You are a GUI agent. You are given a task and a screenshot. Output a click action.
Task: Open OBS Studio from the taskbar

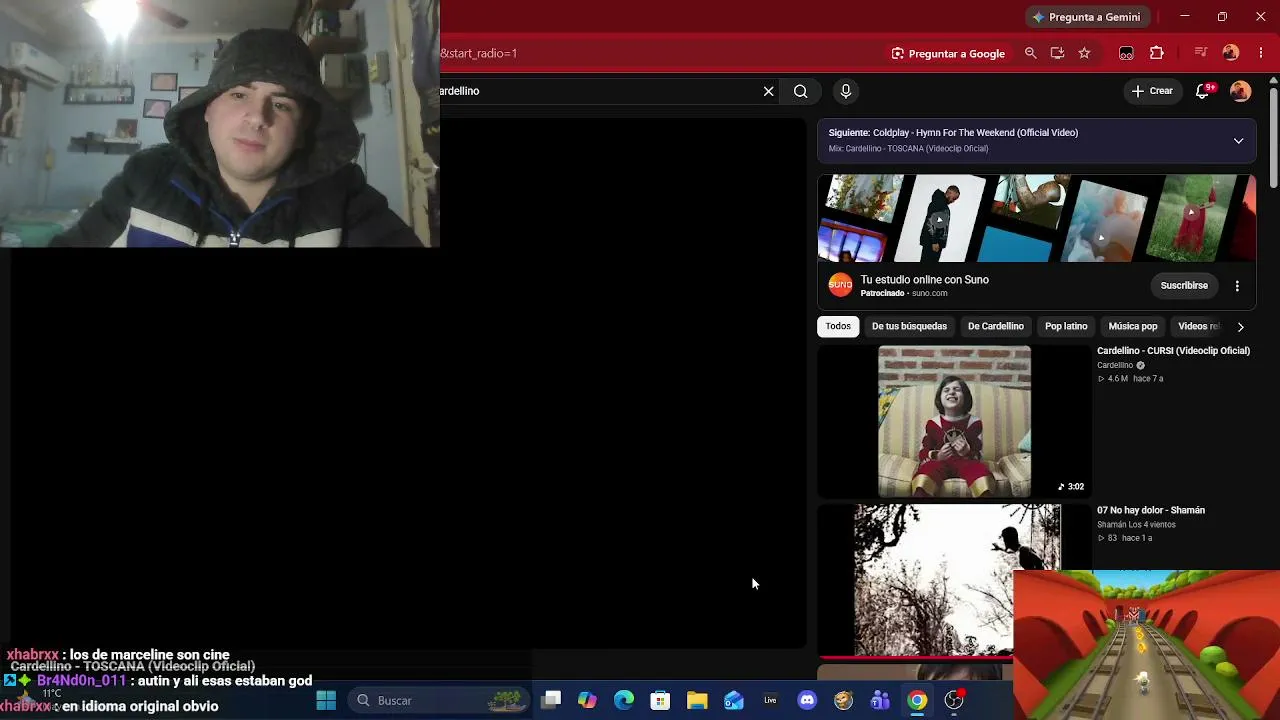pos(954,700)
